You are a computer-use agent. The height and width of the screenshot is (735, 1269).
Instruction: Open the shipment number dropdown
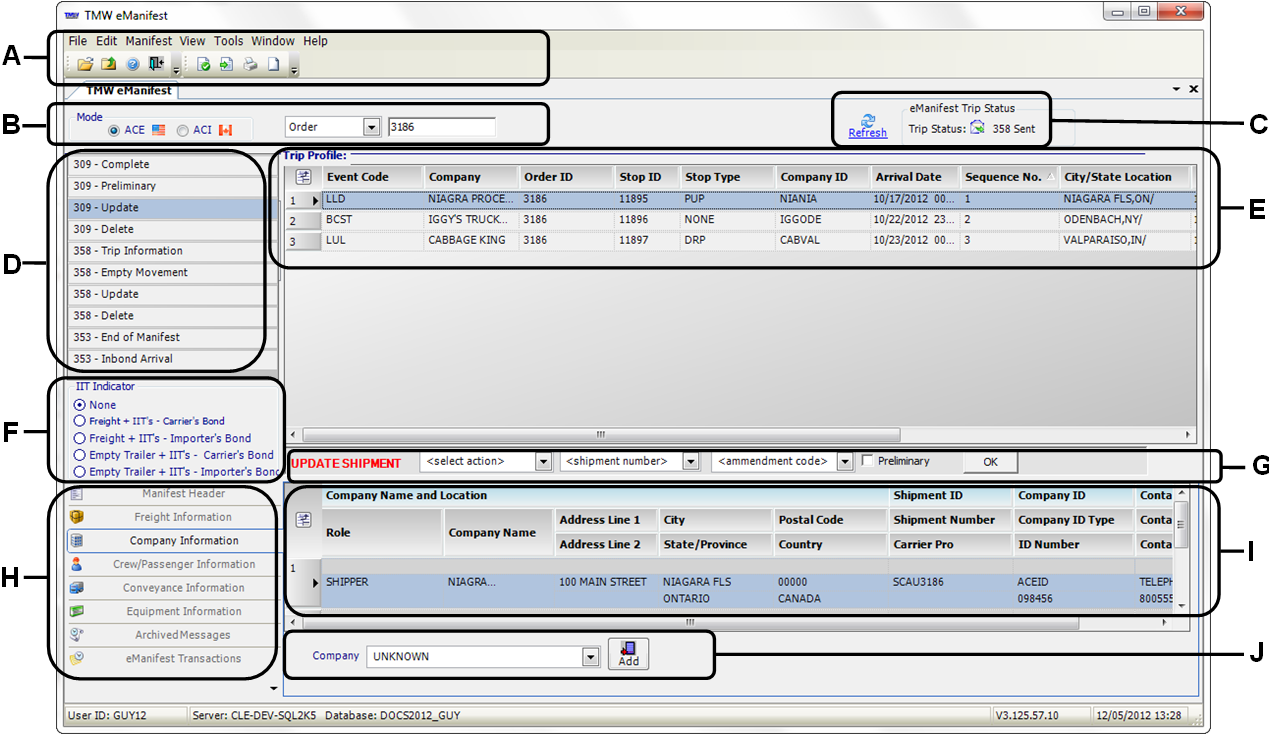pyautogui.click(x=690, y=462)
